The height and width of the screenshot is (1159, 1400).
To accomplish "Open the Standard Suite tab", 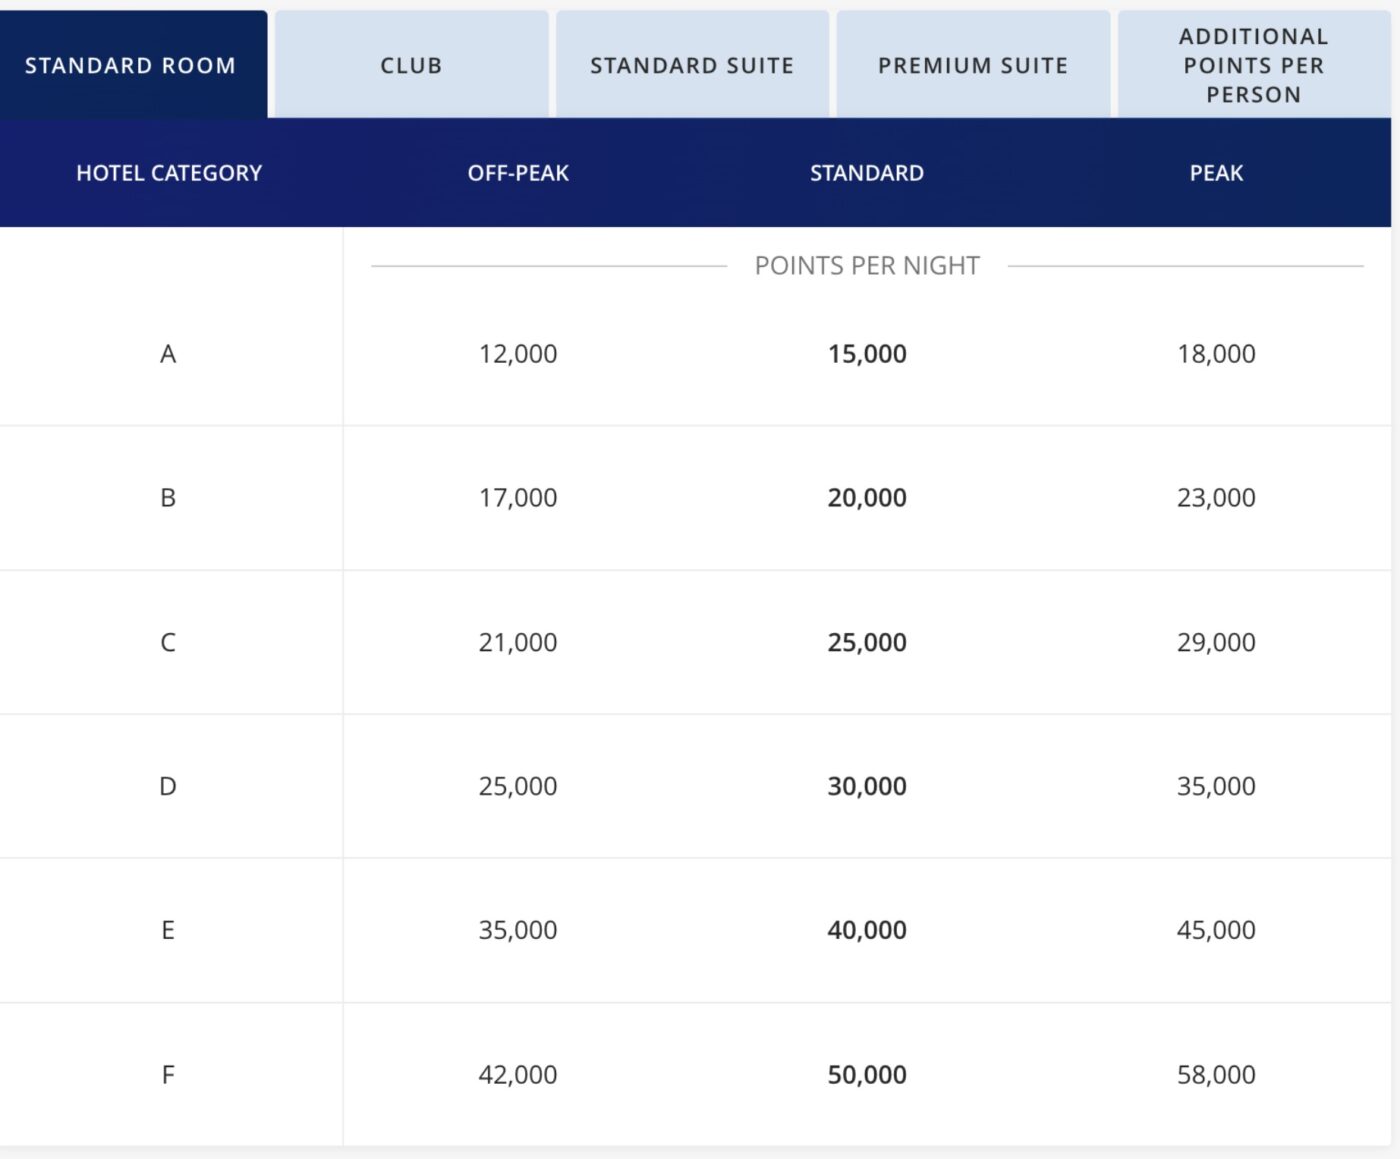I will [692, 65].
